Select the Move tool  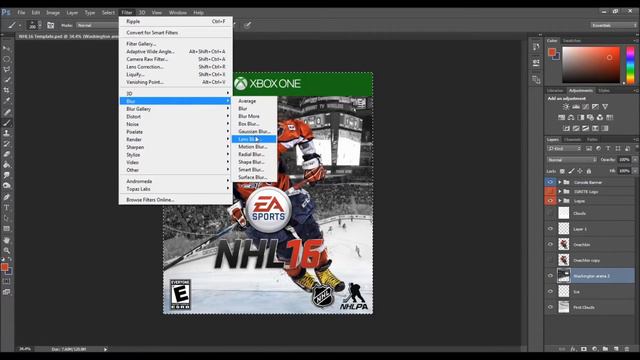7,48
